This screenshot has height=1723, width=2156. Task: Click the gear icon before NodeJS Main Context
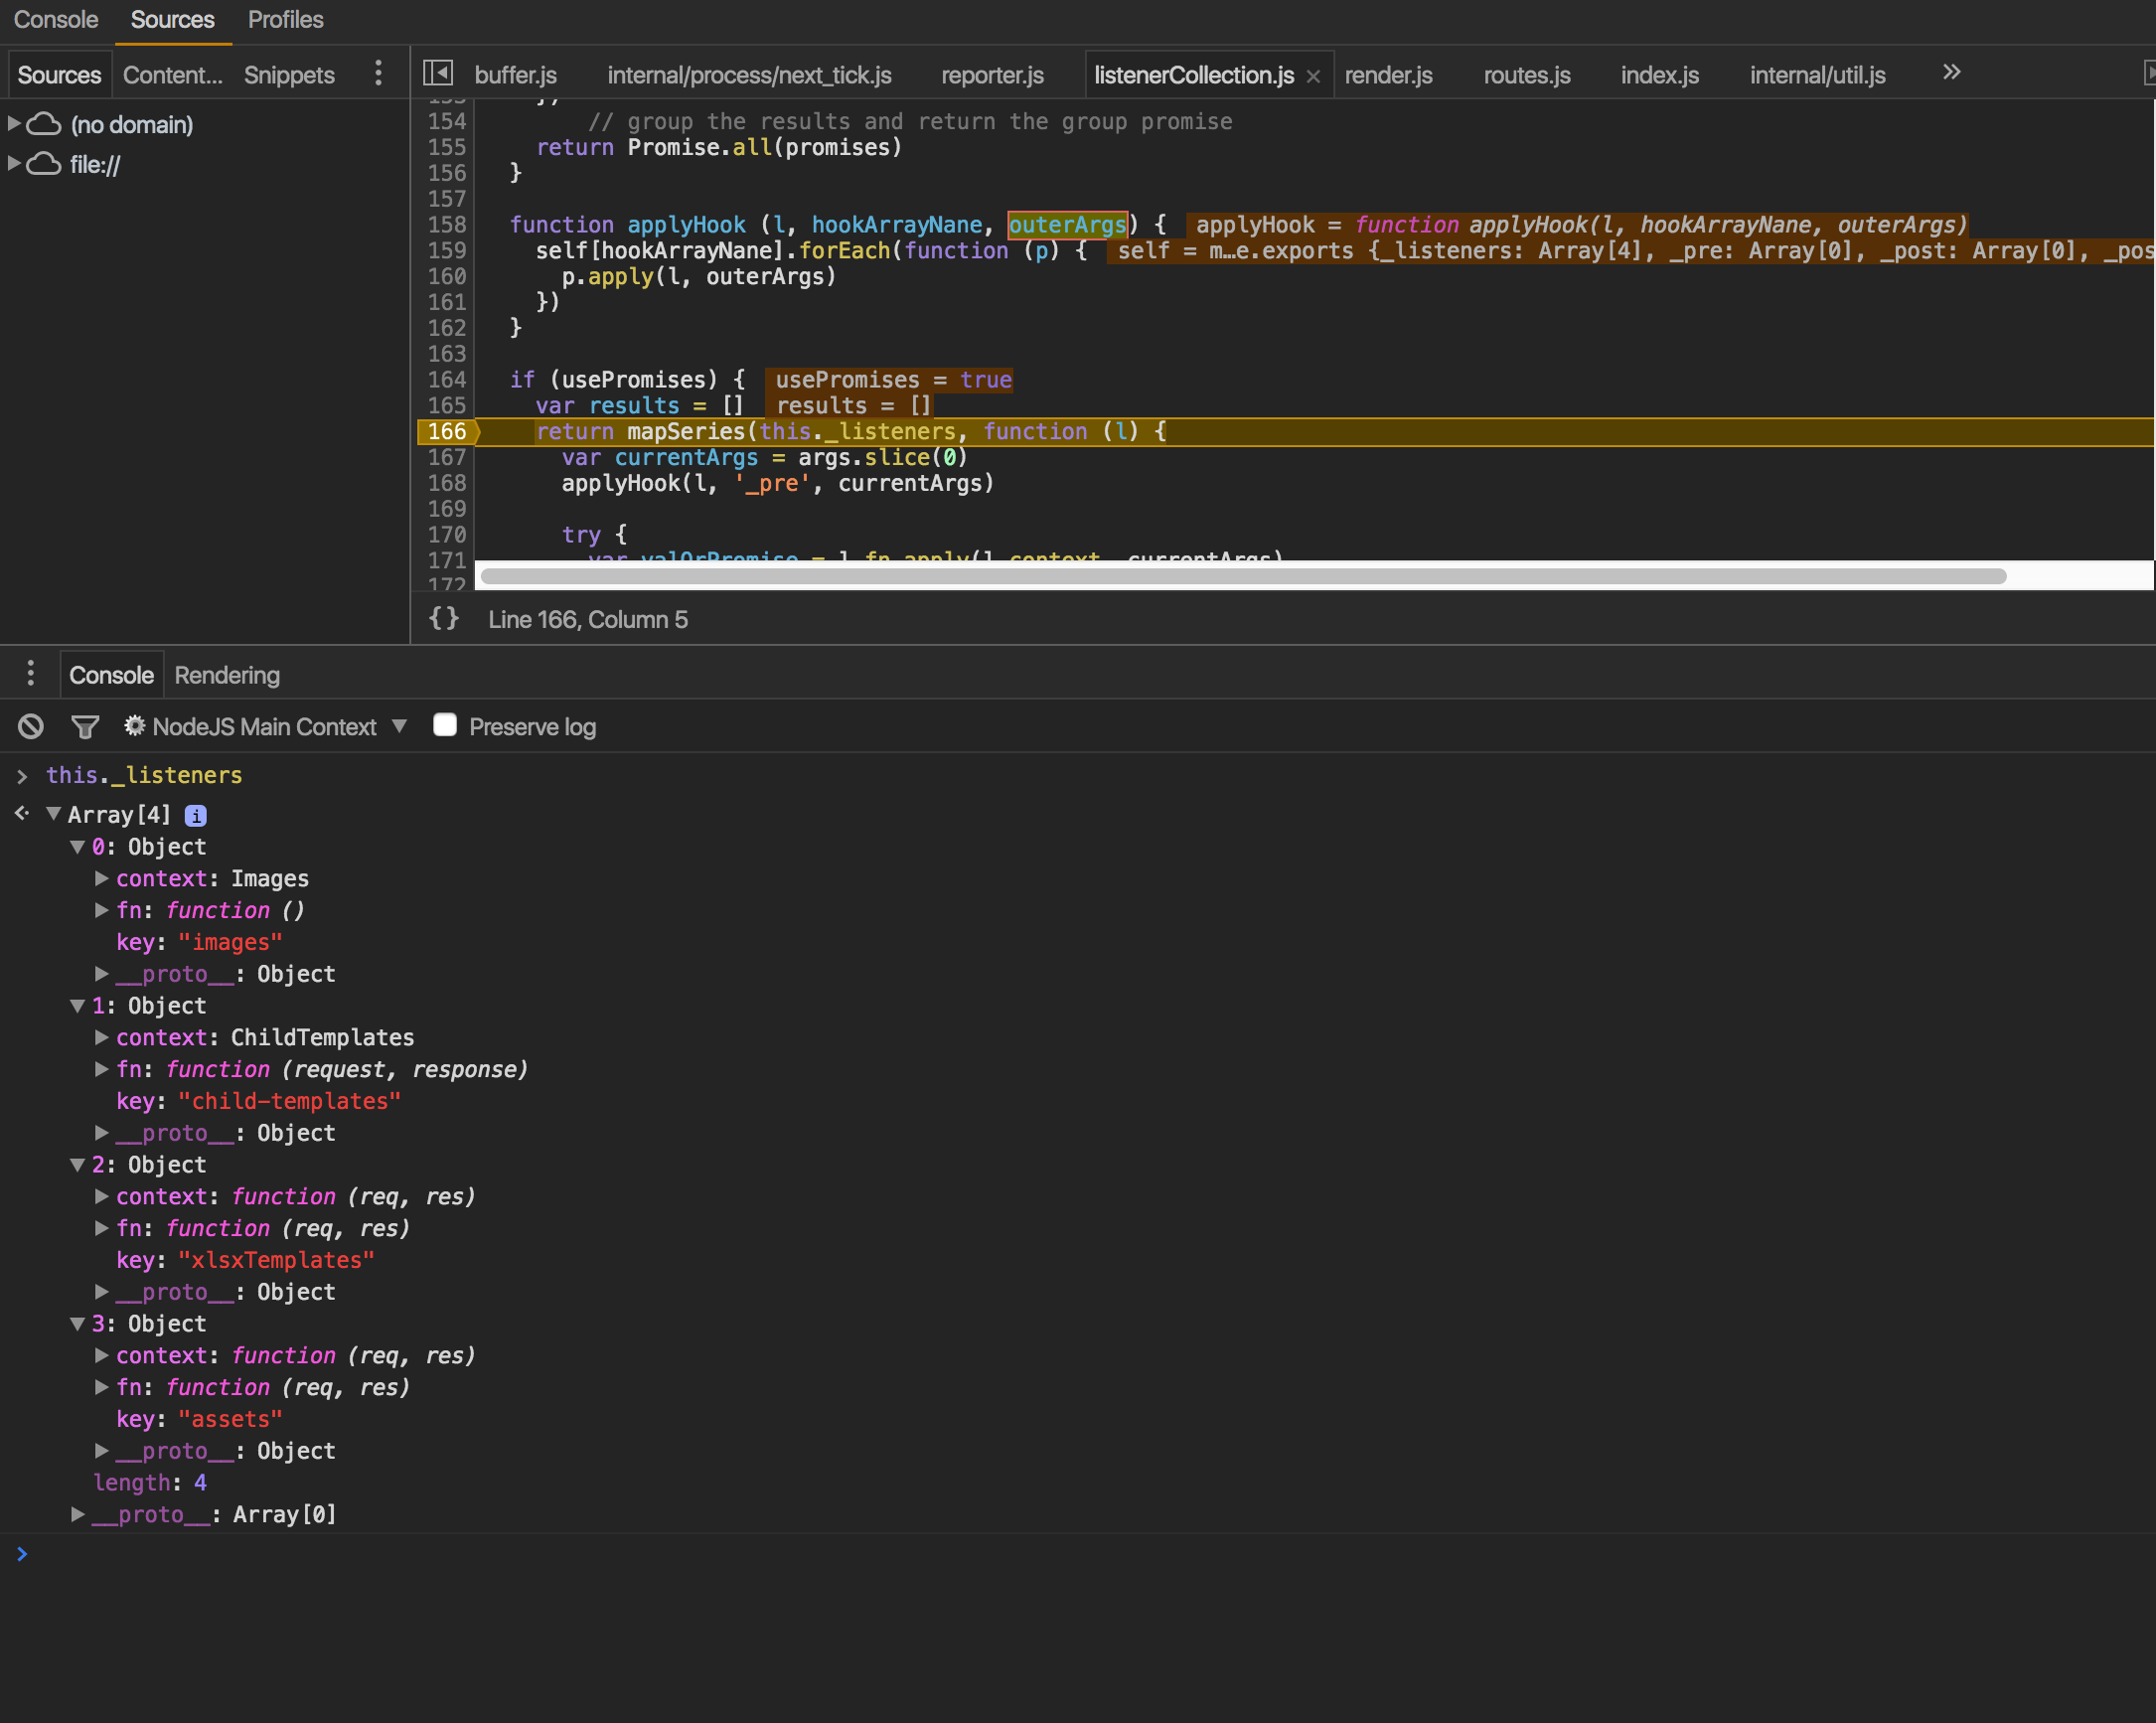click(134, 726)
